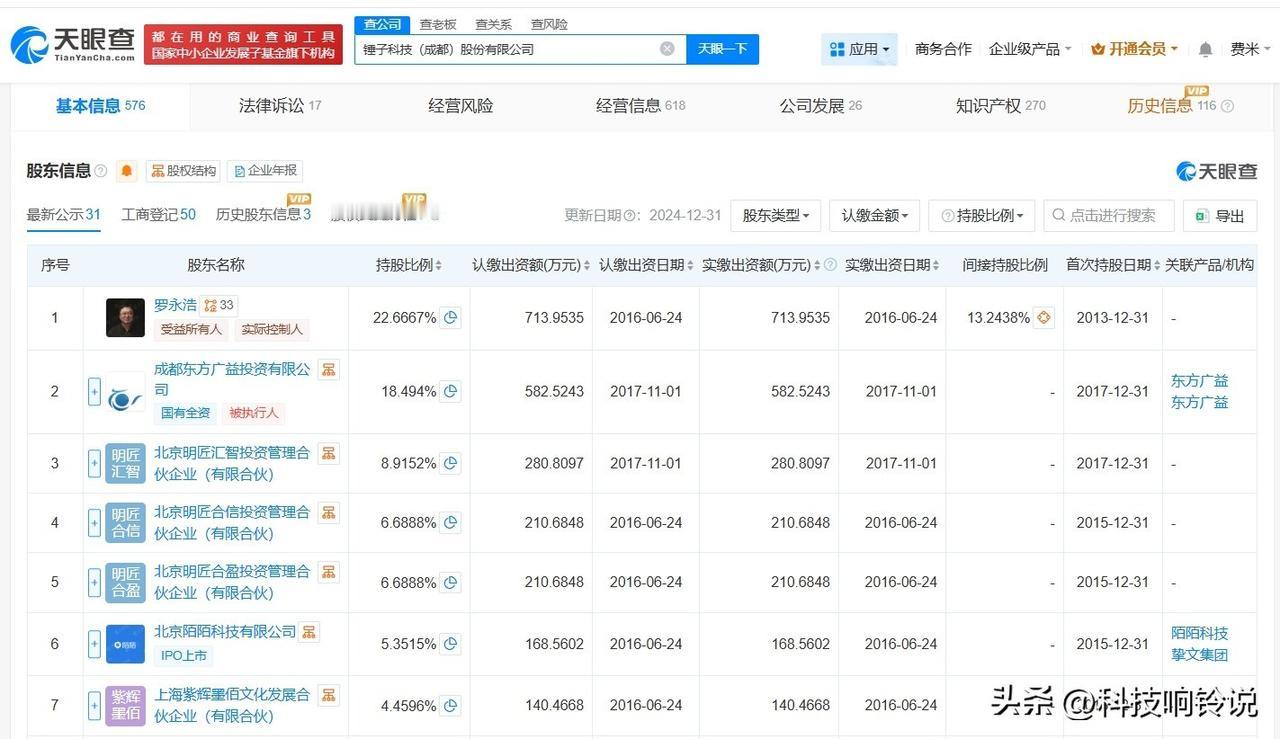
Task: Switch to the 经营风险 tab
Action: click(460, 106)
